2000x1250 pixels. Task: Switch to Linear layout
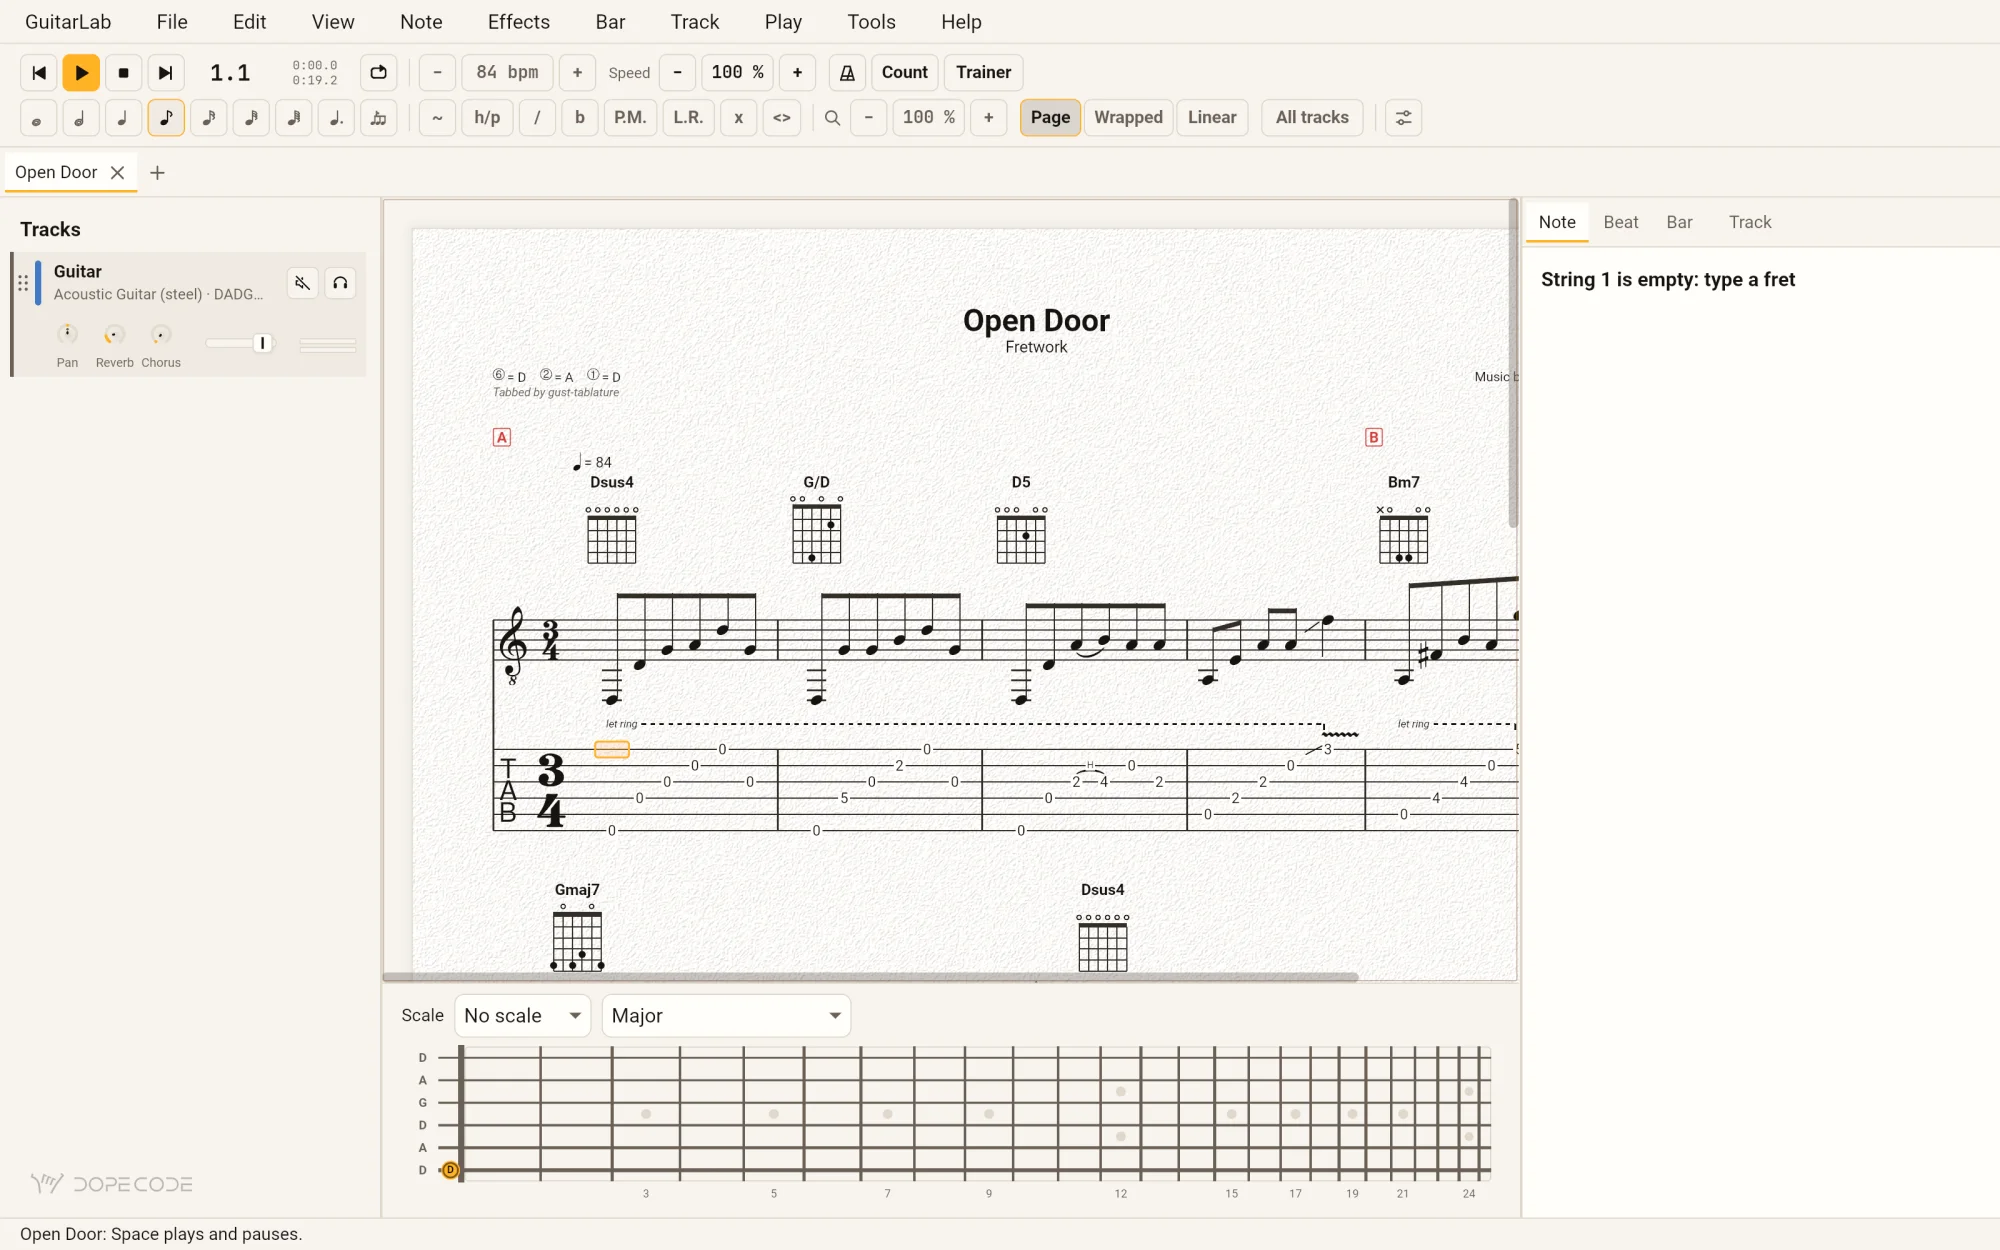[x=1212, y=118]
